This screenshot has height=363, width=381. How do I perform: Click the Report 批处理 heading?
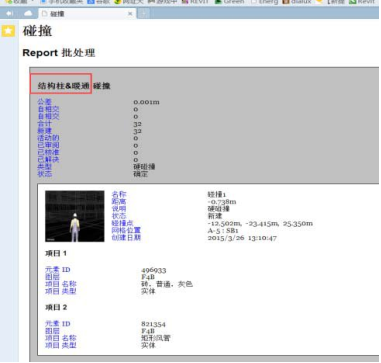(x=59, y=53)
